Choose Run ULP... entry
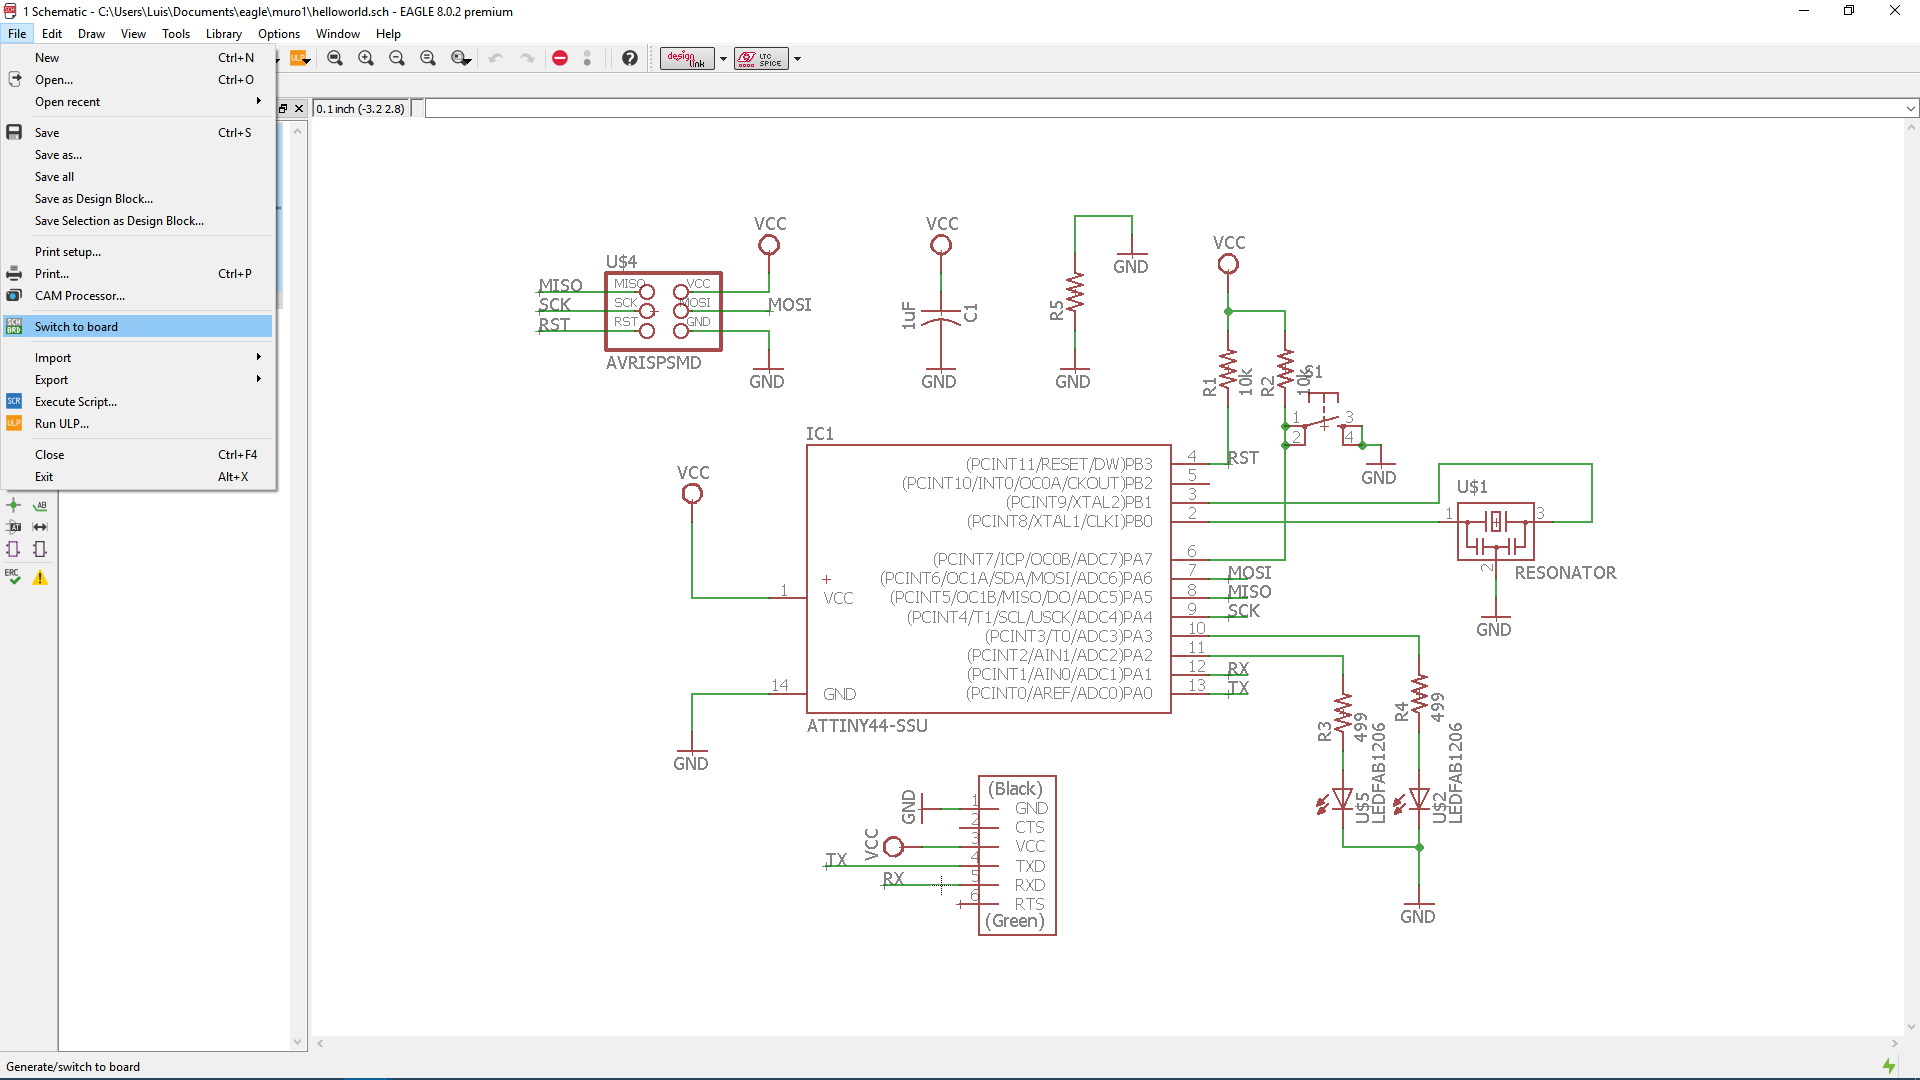 click(138, 423)
